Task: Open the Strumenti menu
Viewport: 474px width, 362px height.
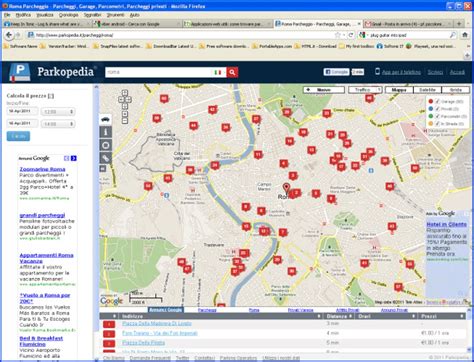Action: coord(115,15)
